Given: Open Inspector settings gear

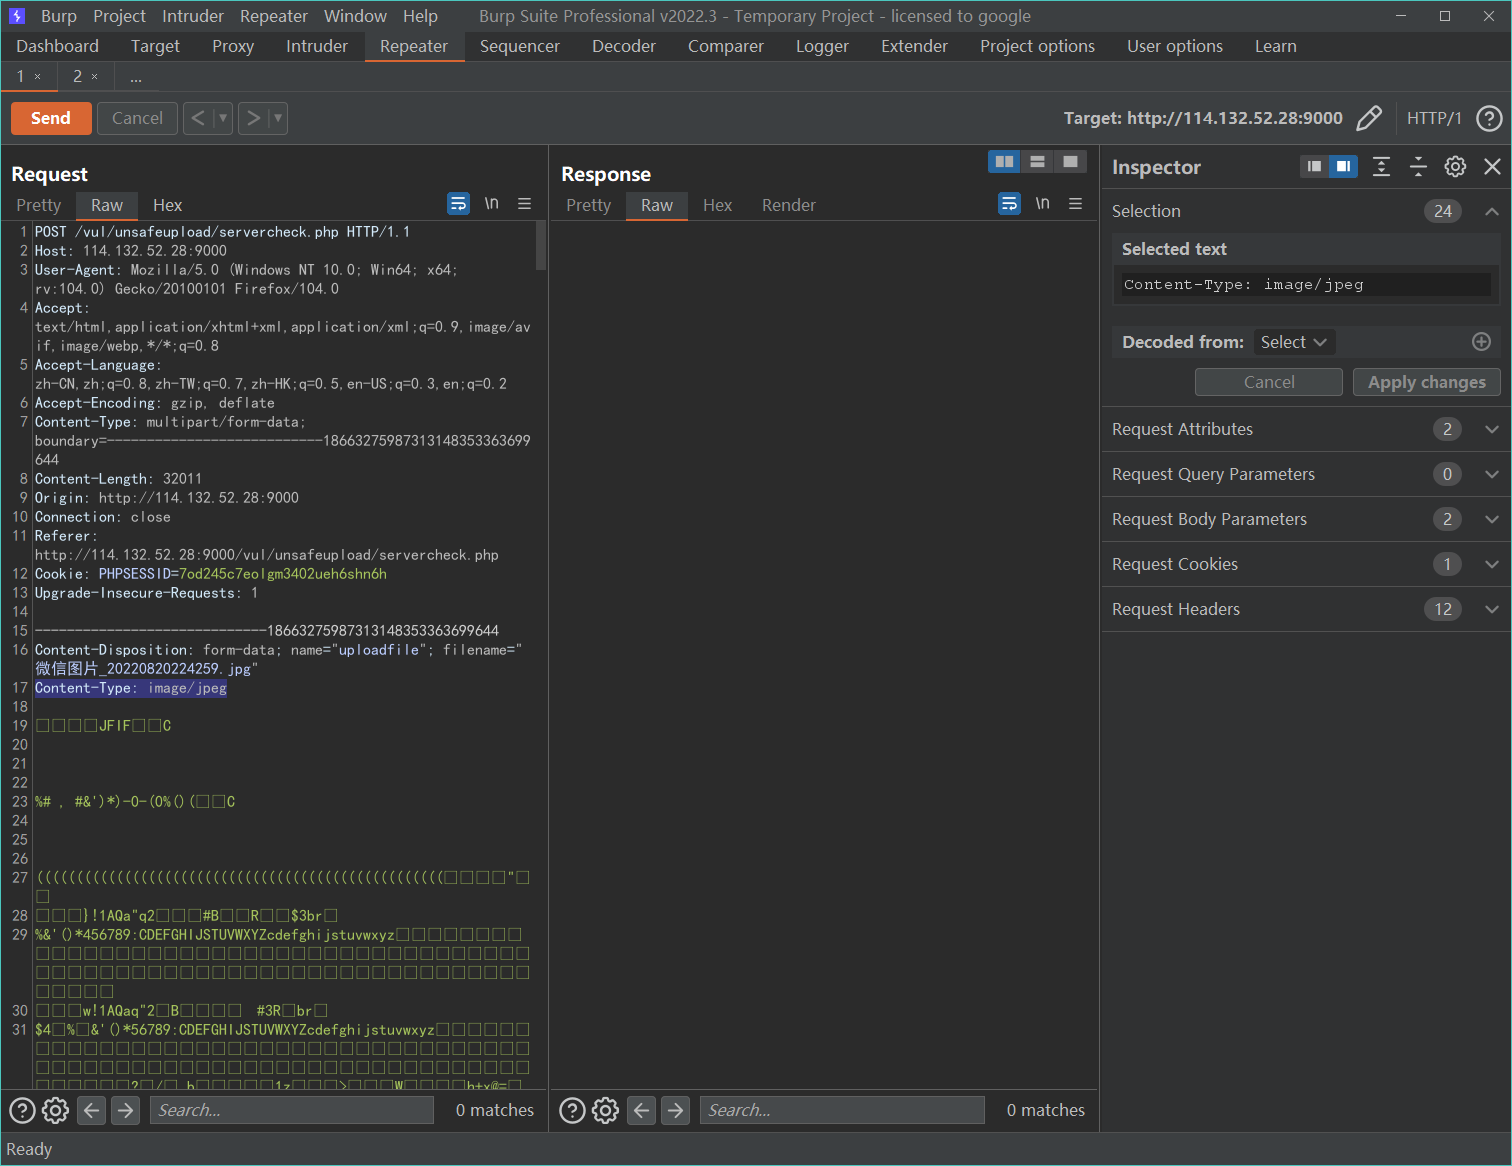Looking at the screenshot, I should coord(1455,167).
